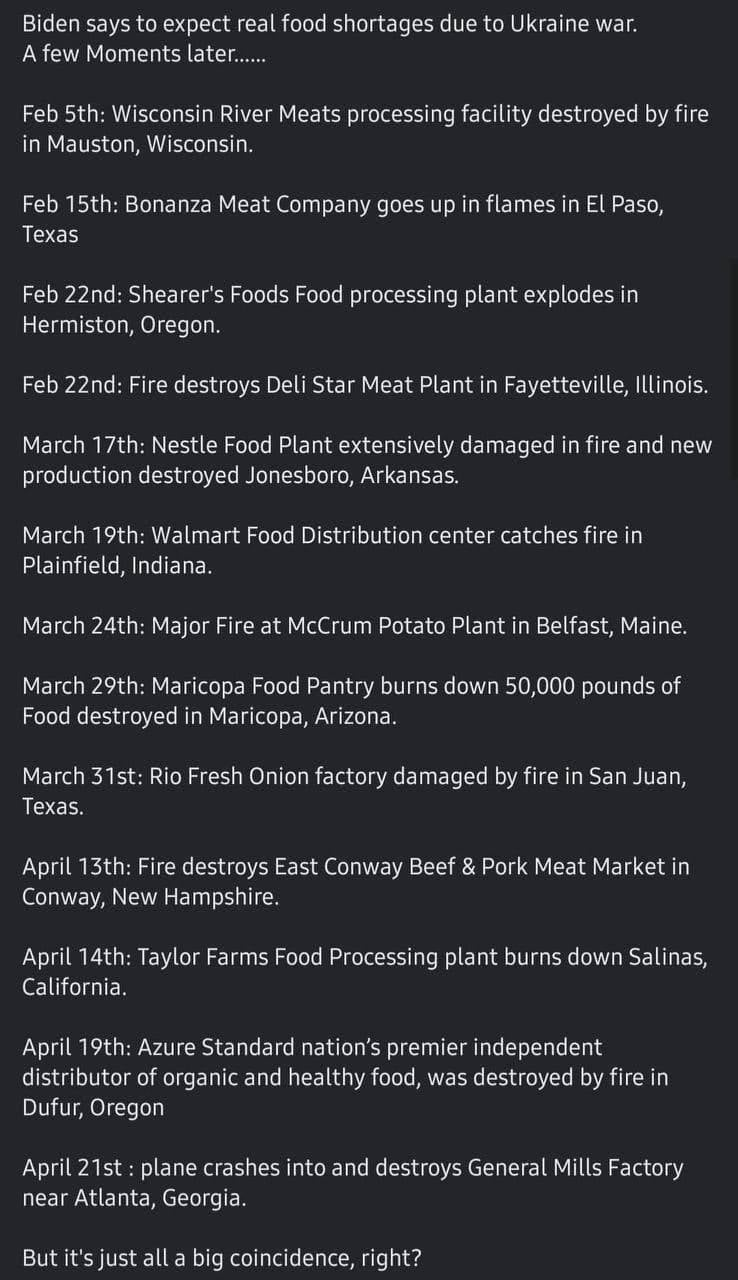738x1280 pixels.
Task: Select the Taylor Farms Food Processing entry
Action: coord(365,957)
